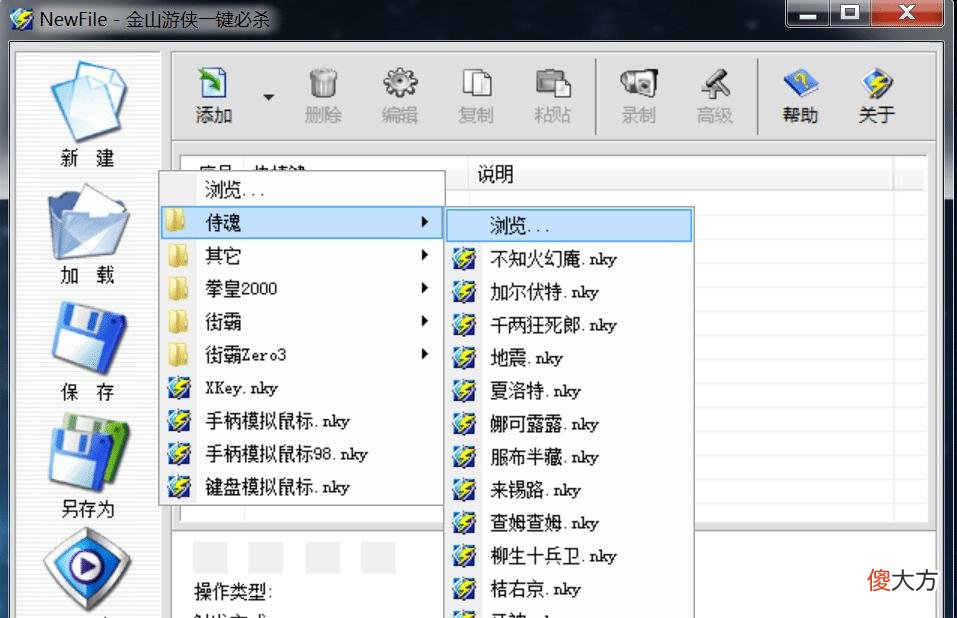Expand the 侍魂 folder submenu
The height and width of the screenshot is (618, 957).
point(302,222)
